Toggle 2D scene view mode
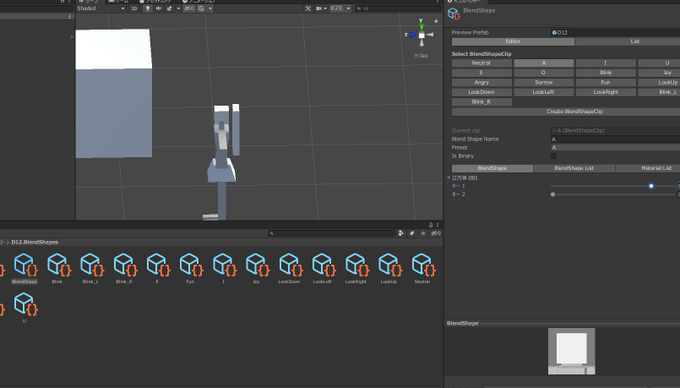 coord(134,8)
